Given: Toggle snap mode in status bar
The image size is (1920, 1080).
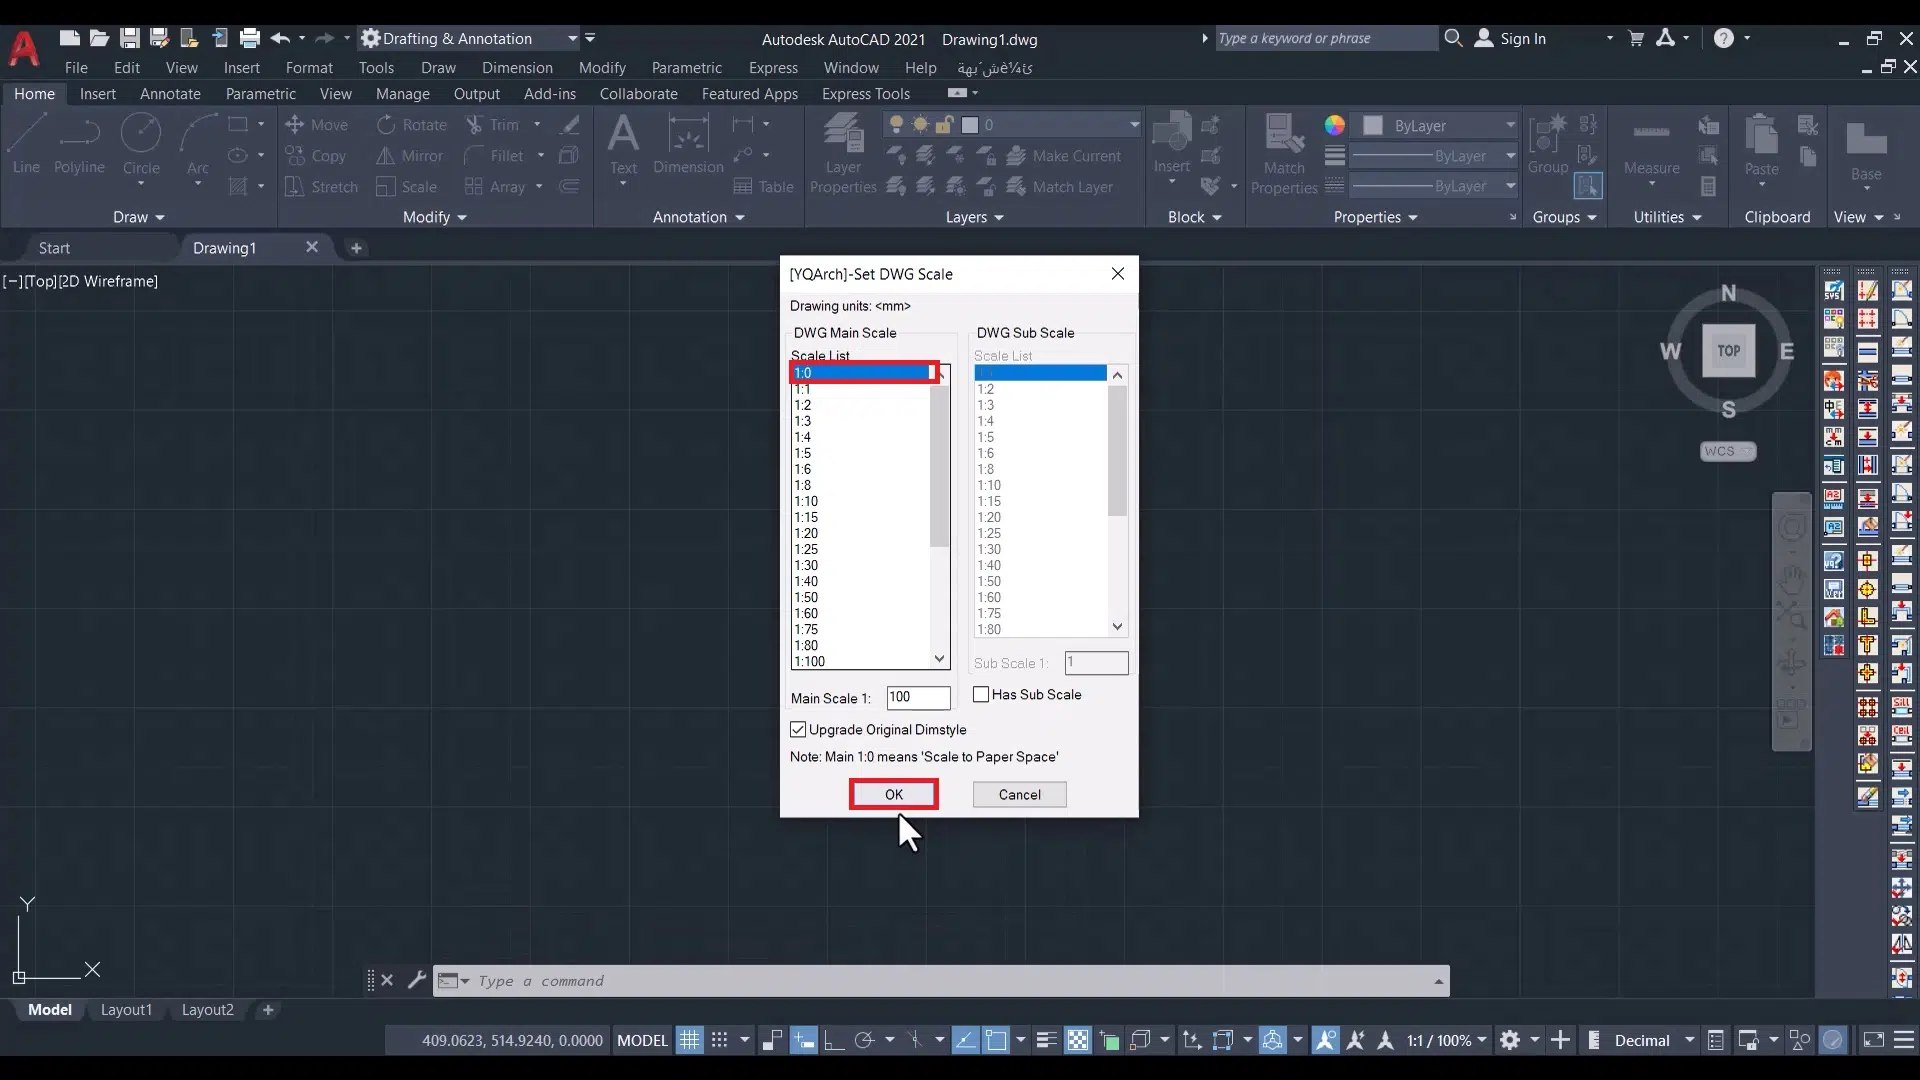Looking at the screenshot, I should point(719,1040).
